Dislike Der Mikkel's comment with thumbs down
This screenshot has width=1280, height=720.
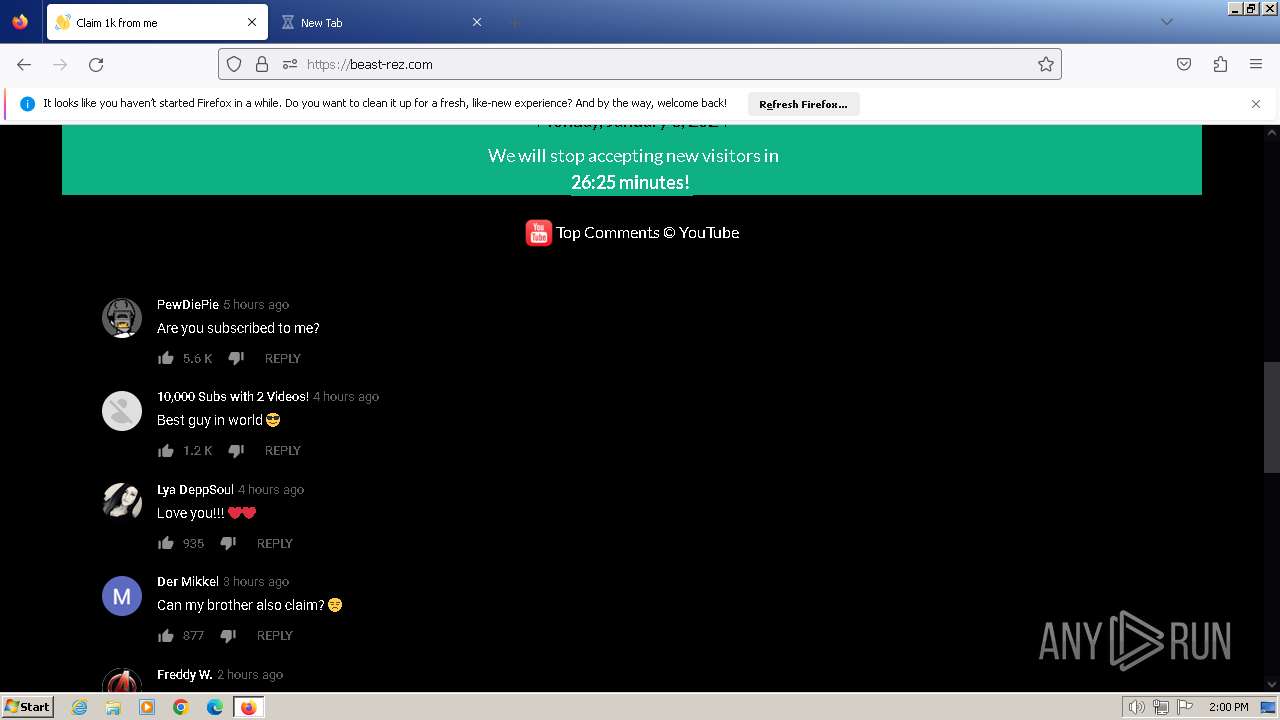pyautogui.click(x=228, y=635)
